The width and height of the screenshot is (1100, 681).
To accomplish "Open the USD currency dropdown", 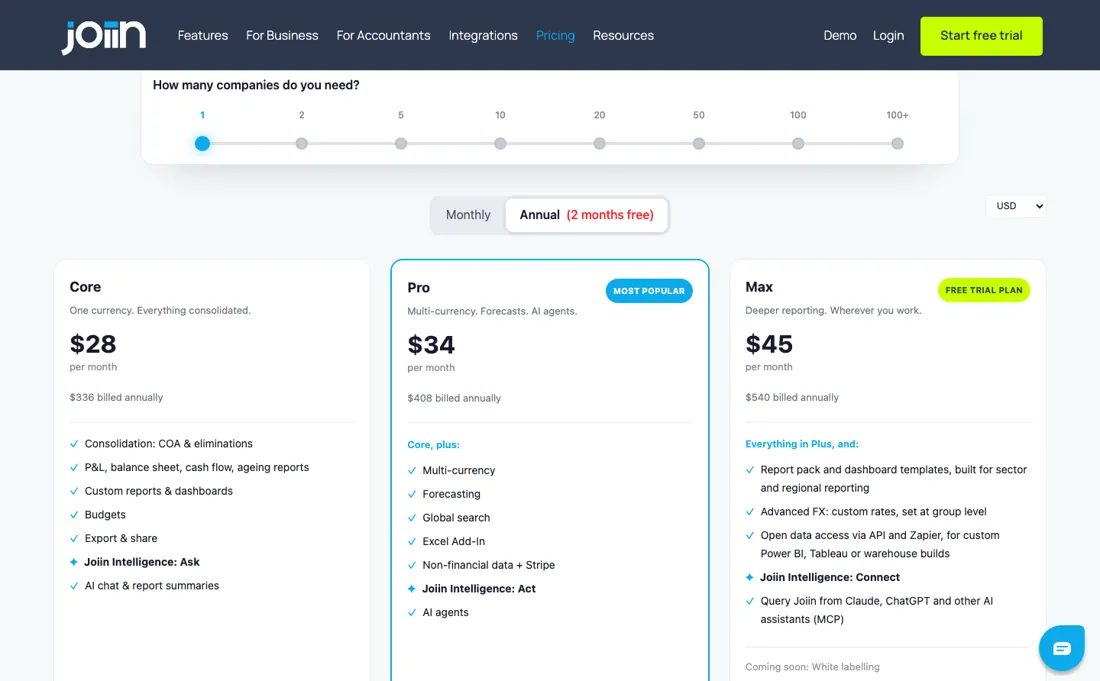I will tap(1015, 205).
